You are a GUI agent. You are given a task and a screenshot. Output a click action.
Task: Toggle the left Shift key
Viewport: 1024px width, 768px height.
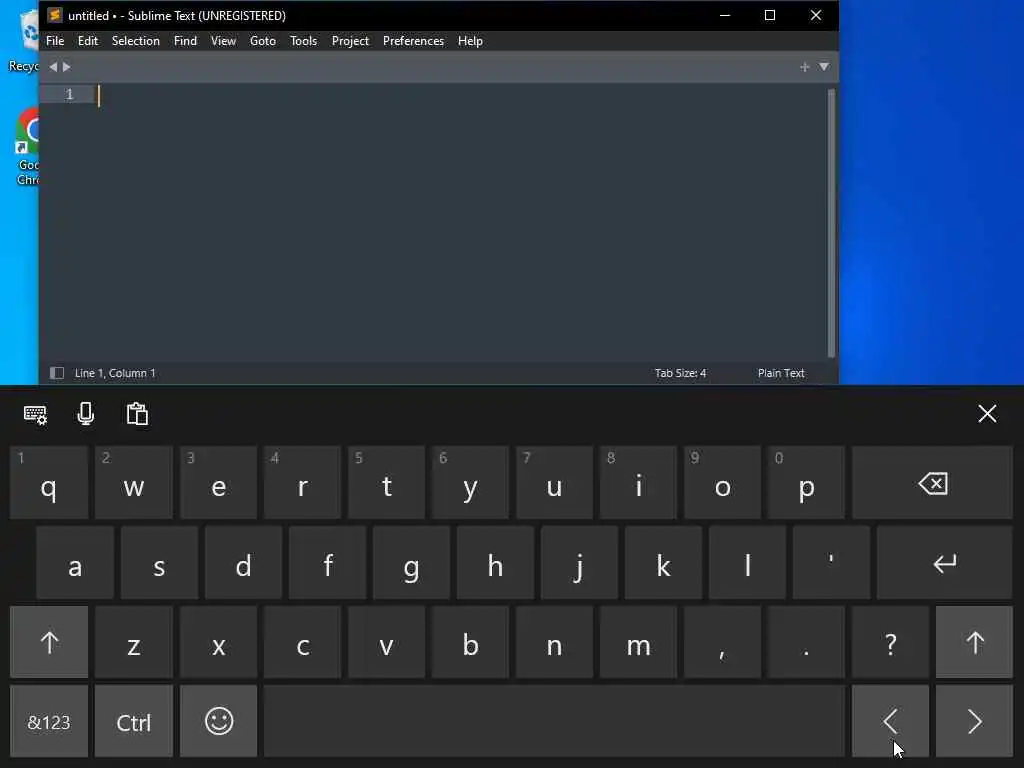pyautogui.click(x=49, y=642)
